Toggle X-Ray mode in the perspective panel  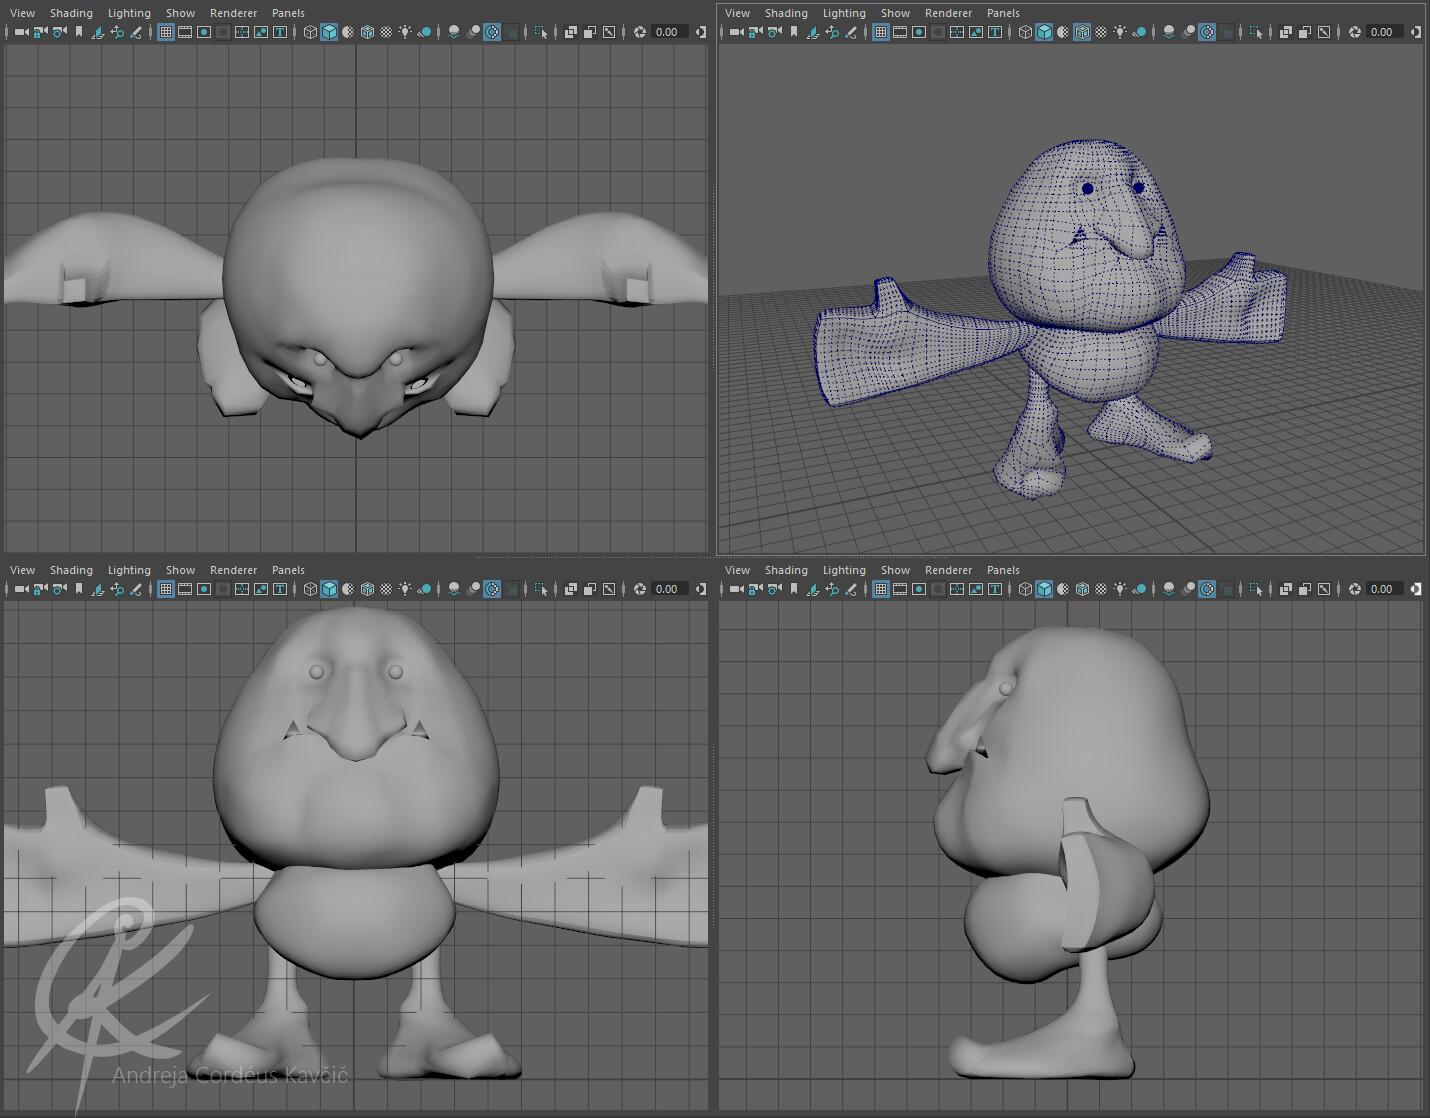(x=1285, y=32)
